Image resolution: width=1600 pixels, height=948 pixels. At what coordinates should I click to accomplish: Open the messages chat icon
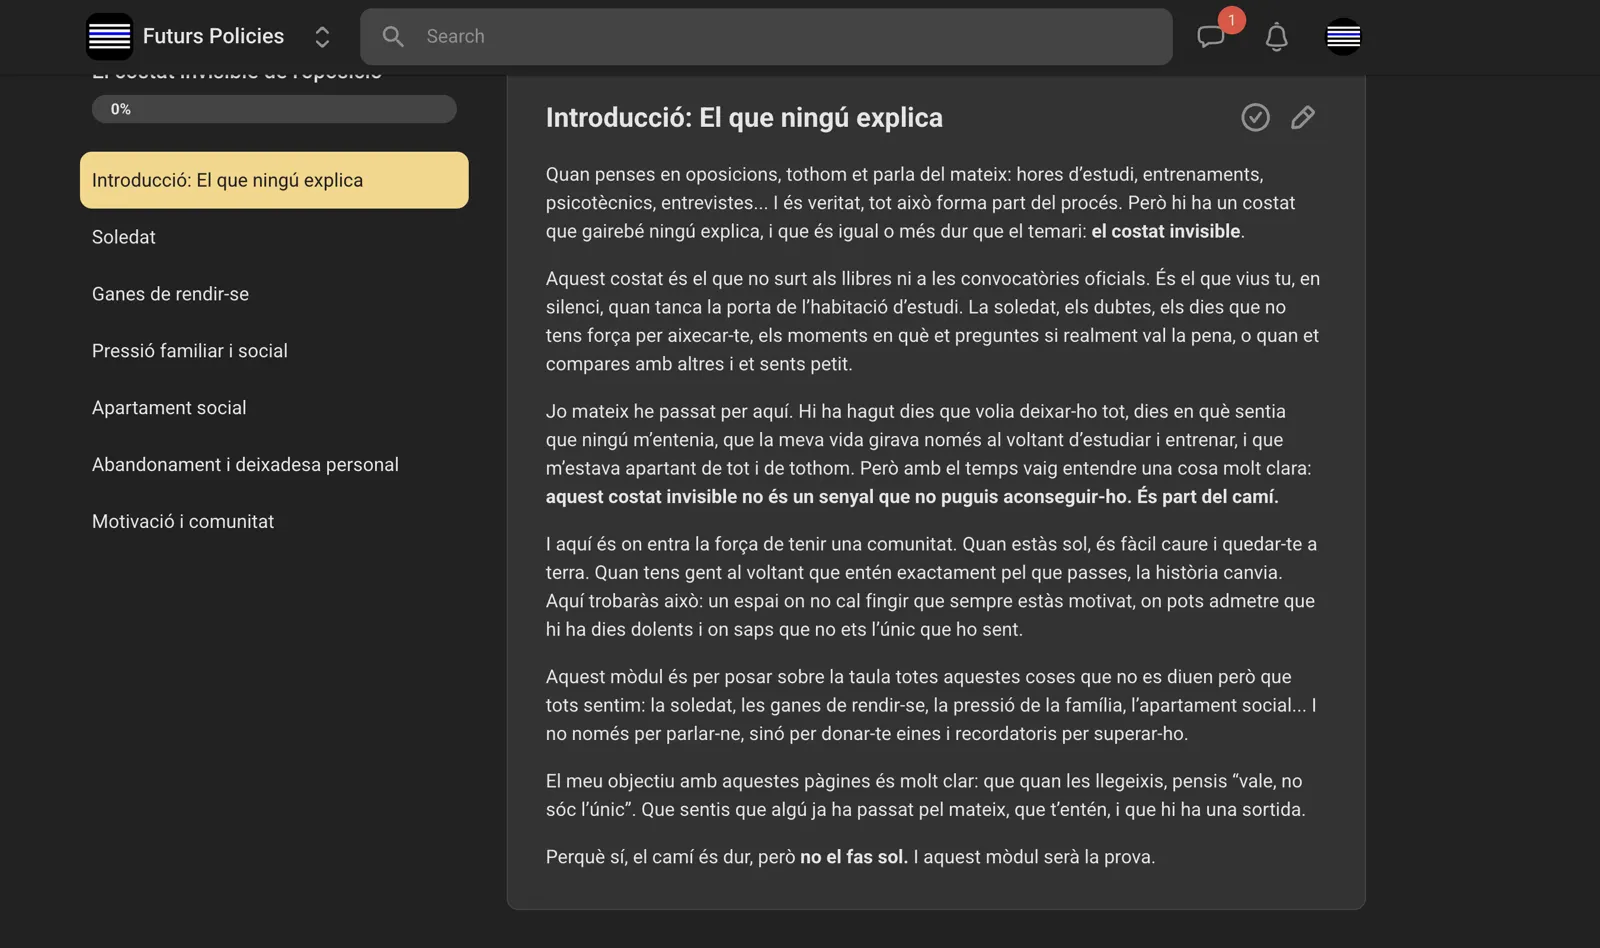click(1211, 37)
